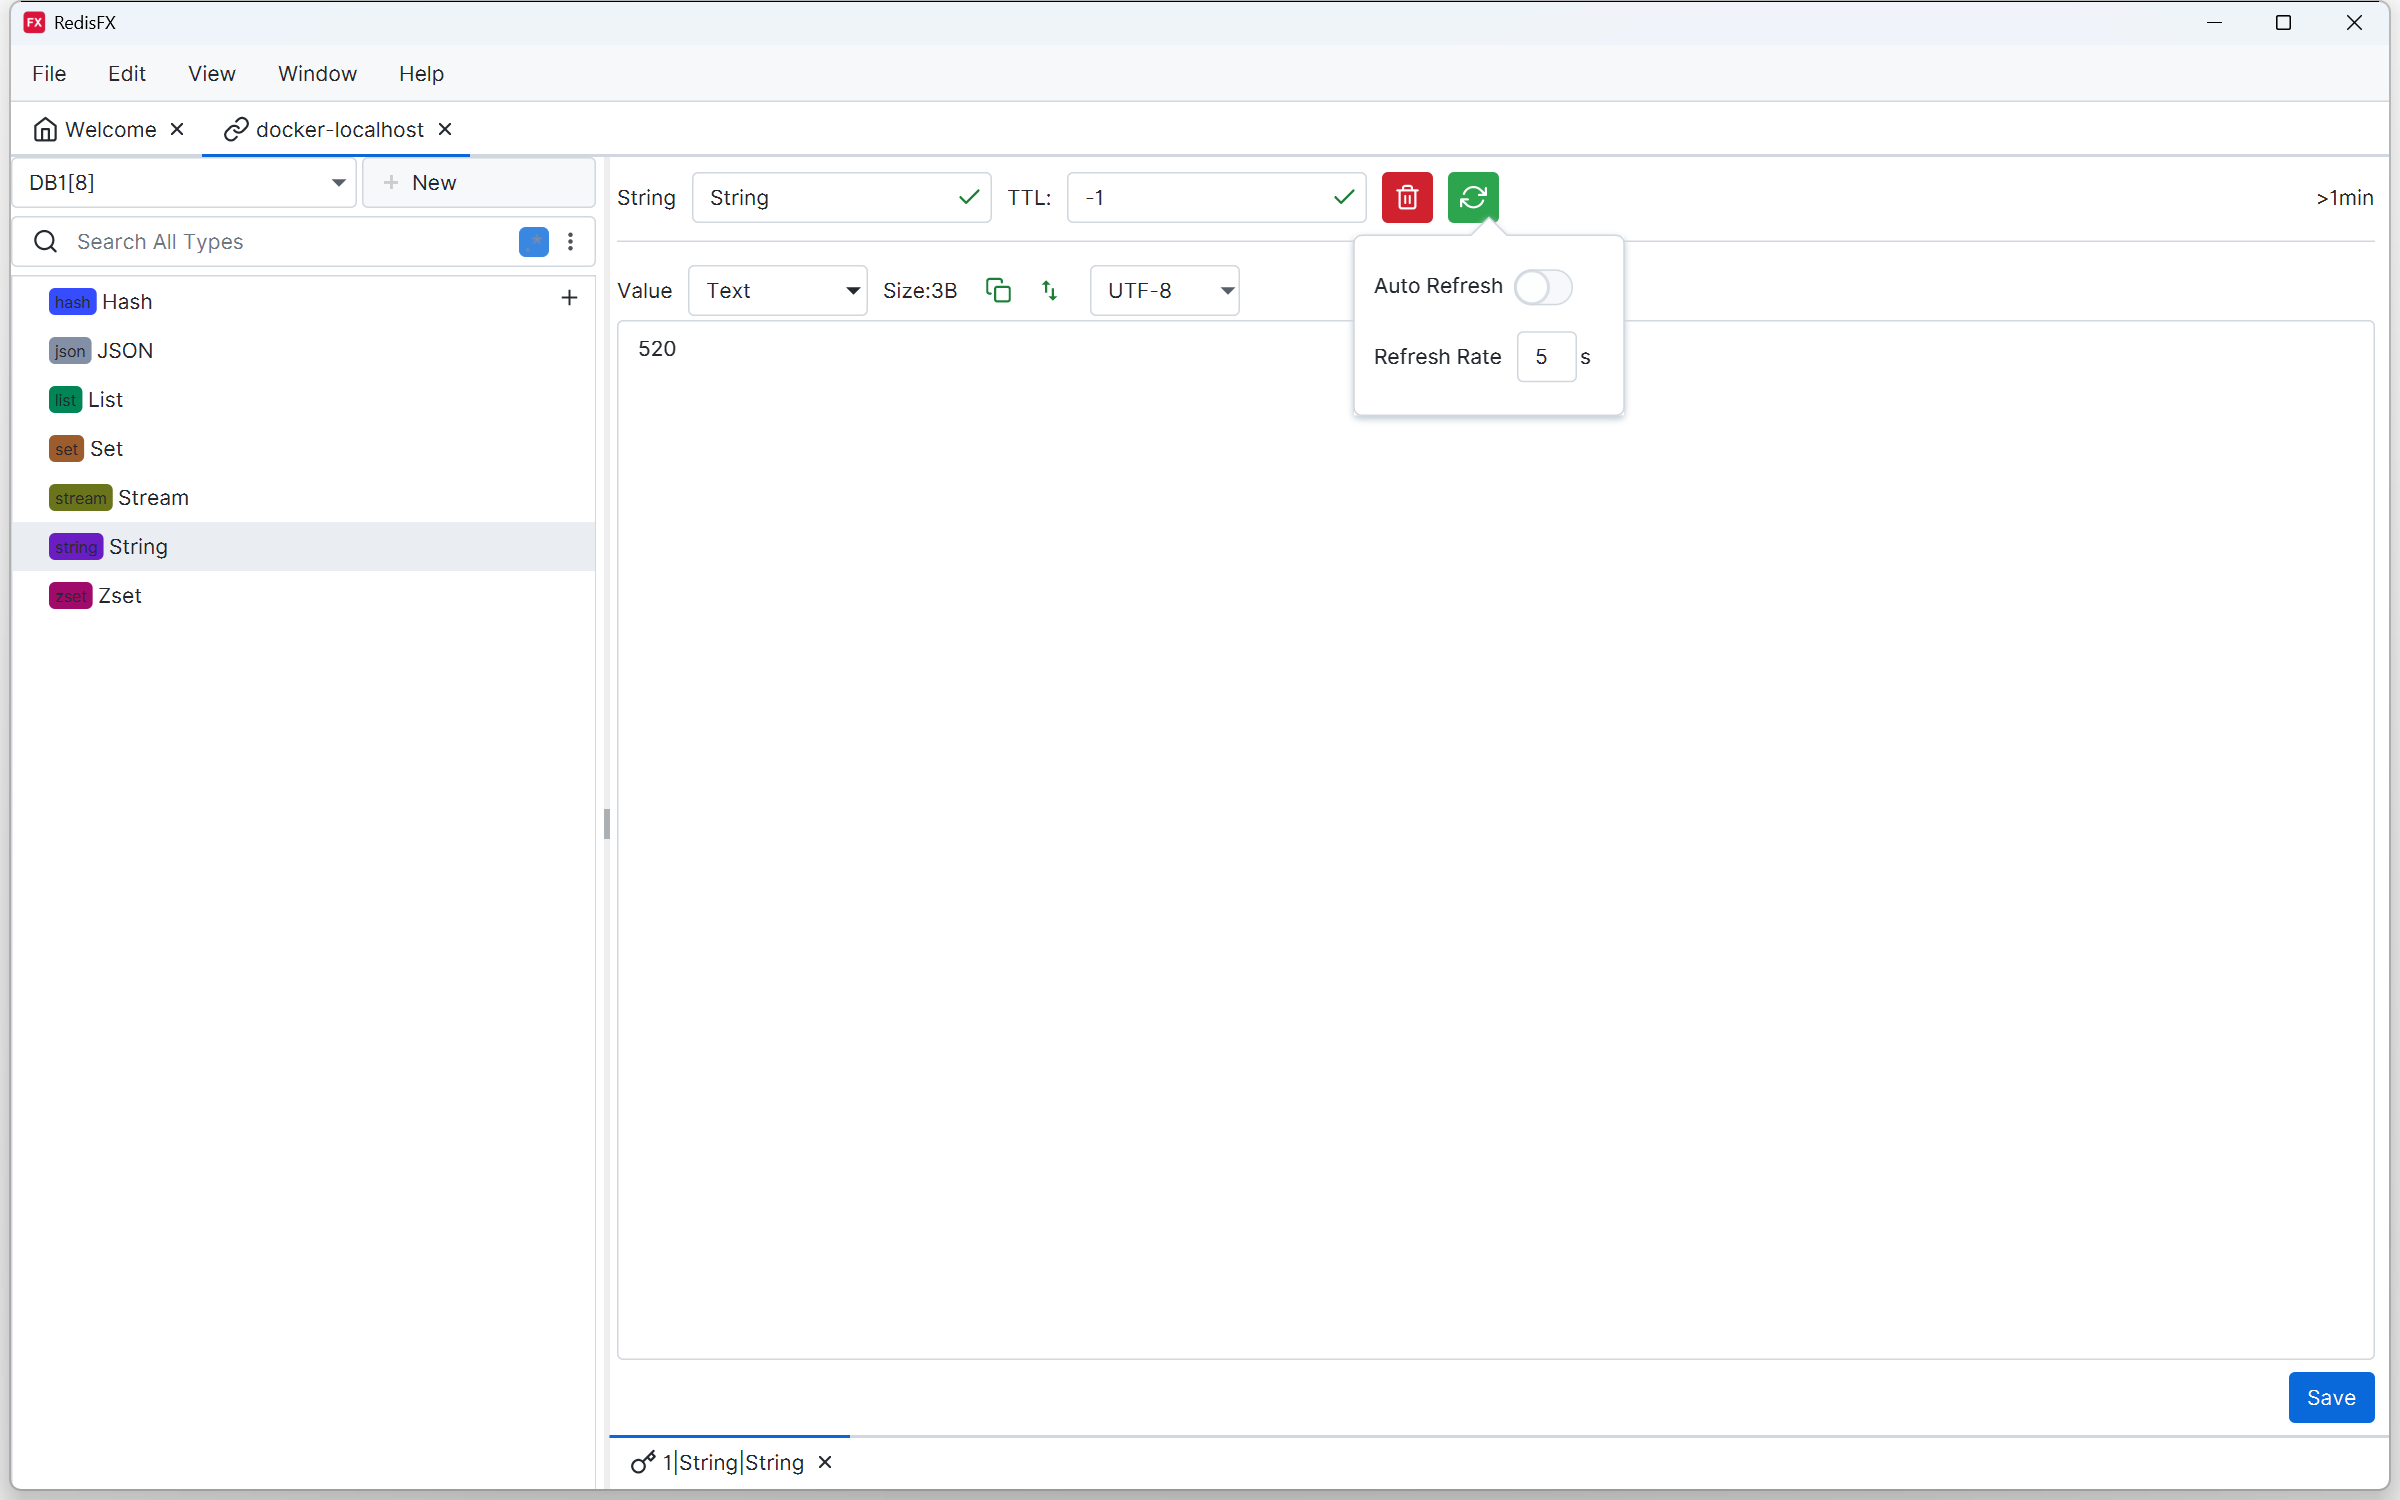Open the Window menu
This screenshot has width=2400, height=1500.
coord(317,73)
